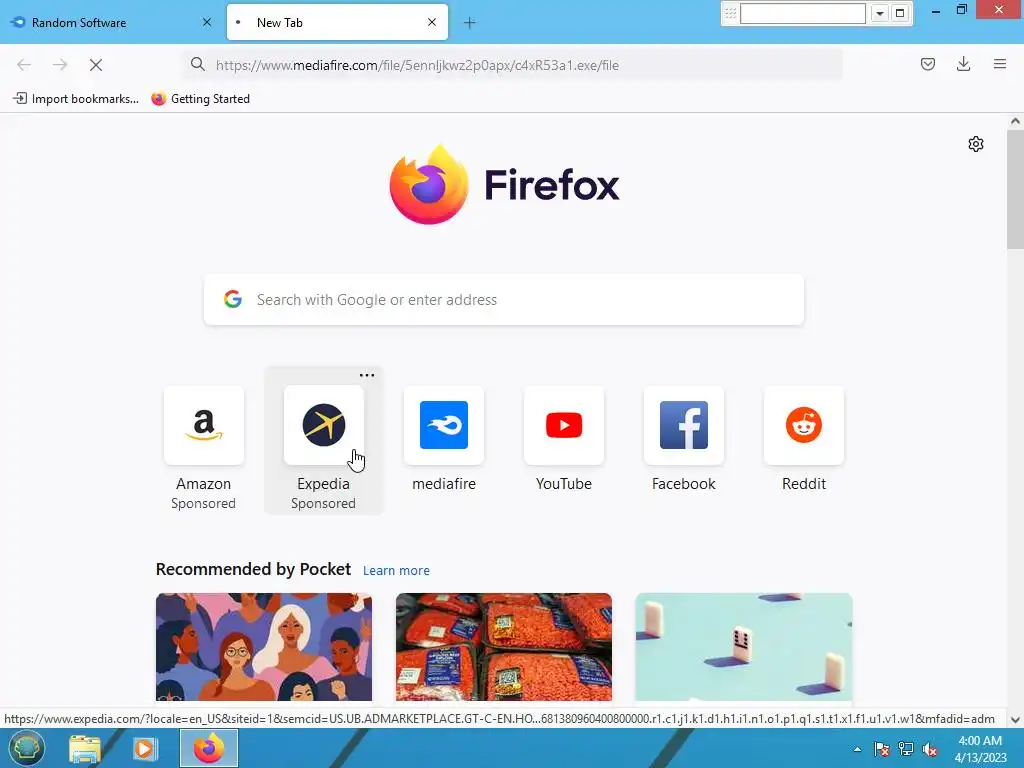Open the Reddit shortcut tile

tap(804, 425)
